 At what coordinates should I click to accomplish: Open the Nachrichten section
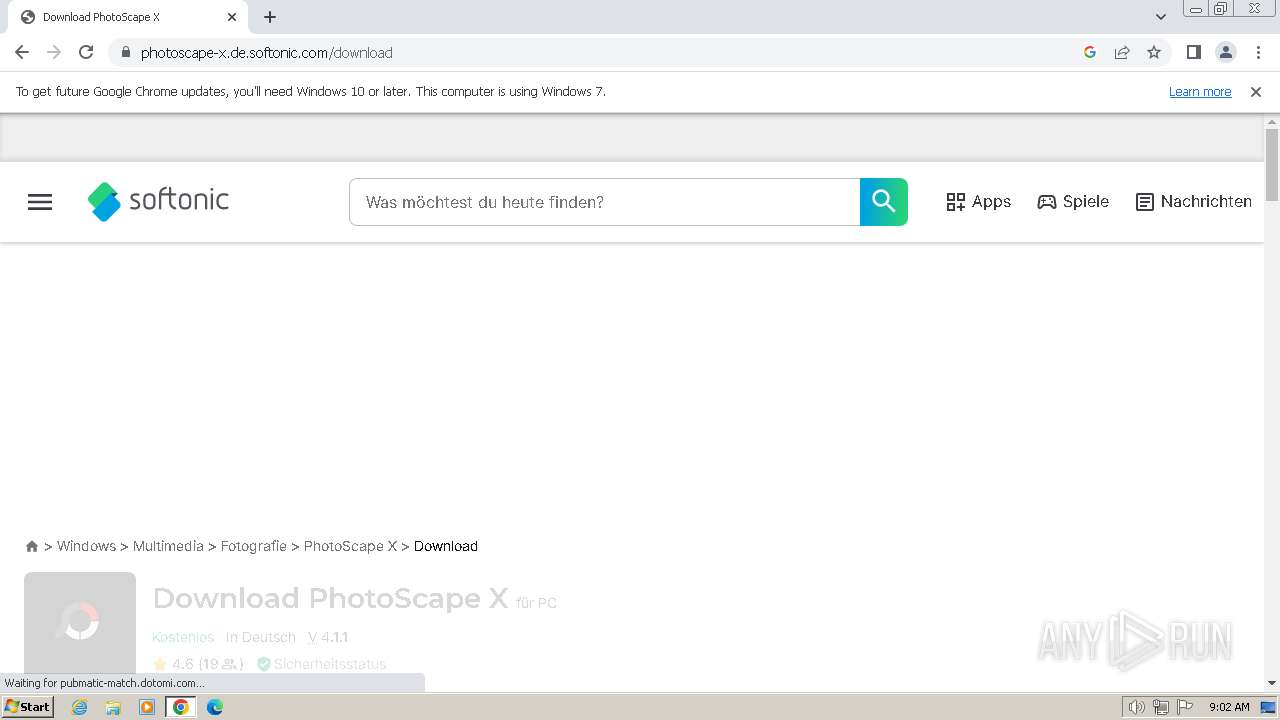(x=1194, y=202)
